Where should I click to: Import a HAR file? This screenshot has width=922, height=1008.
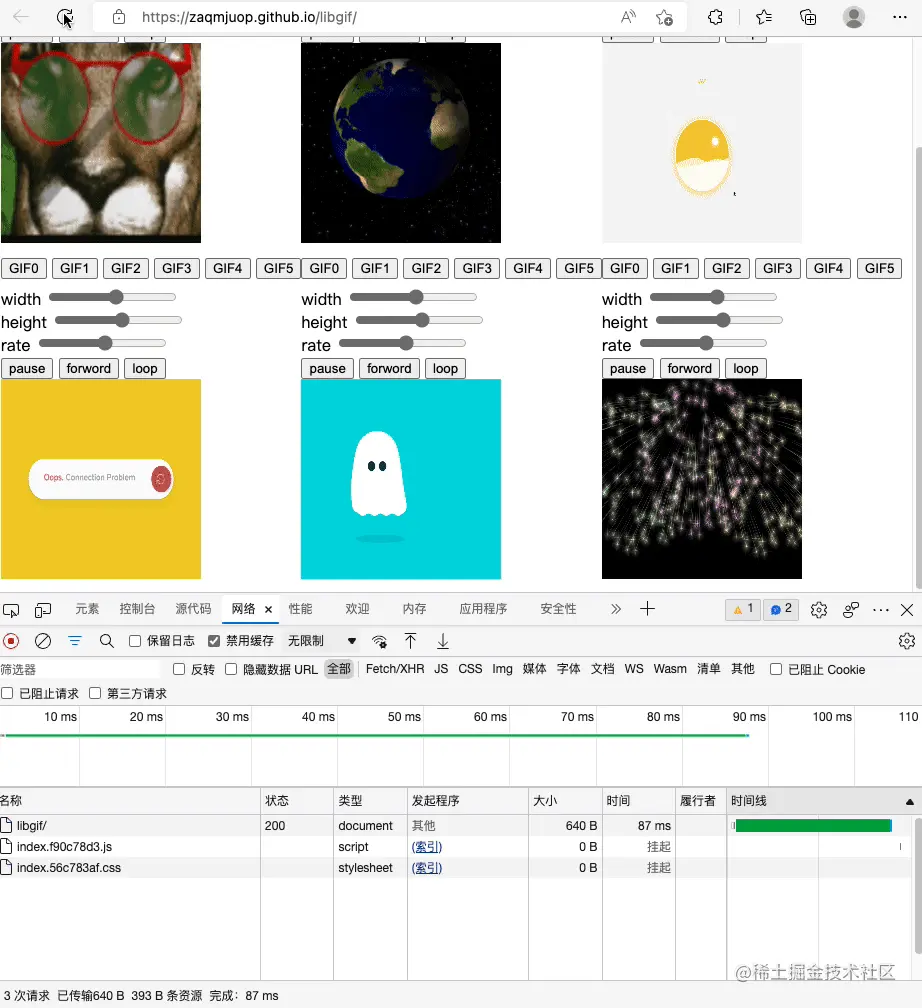click(411, 641)
